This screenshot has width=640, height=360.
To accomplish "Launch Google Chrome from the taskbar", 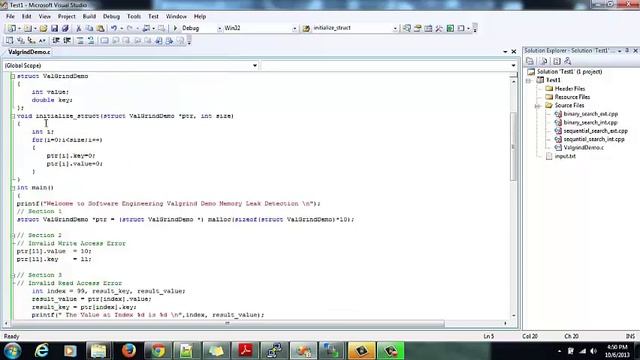I will pyautogui.click(x=158, y=351).
